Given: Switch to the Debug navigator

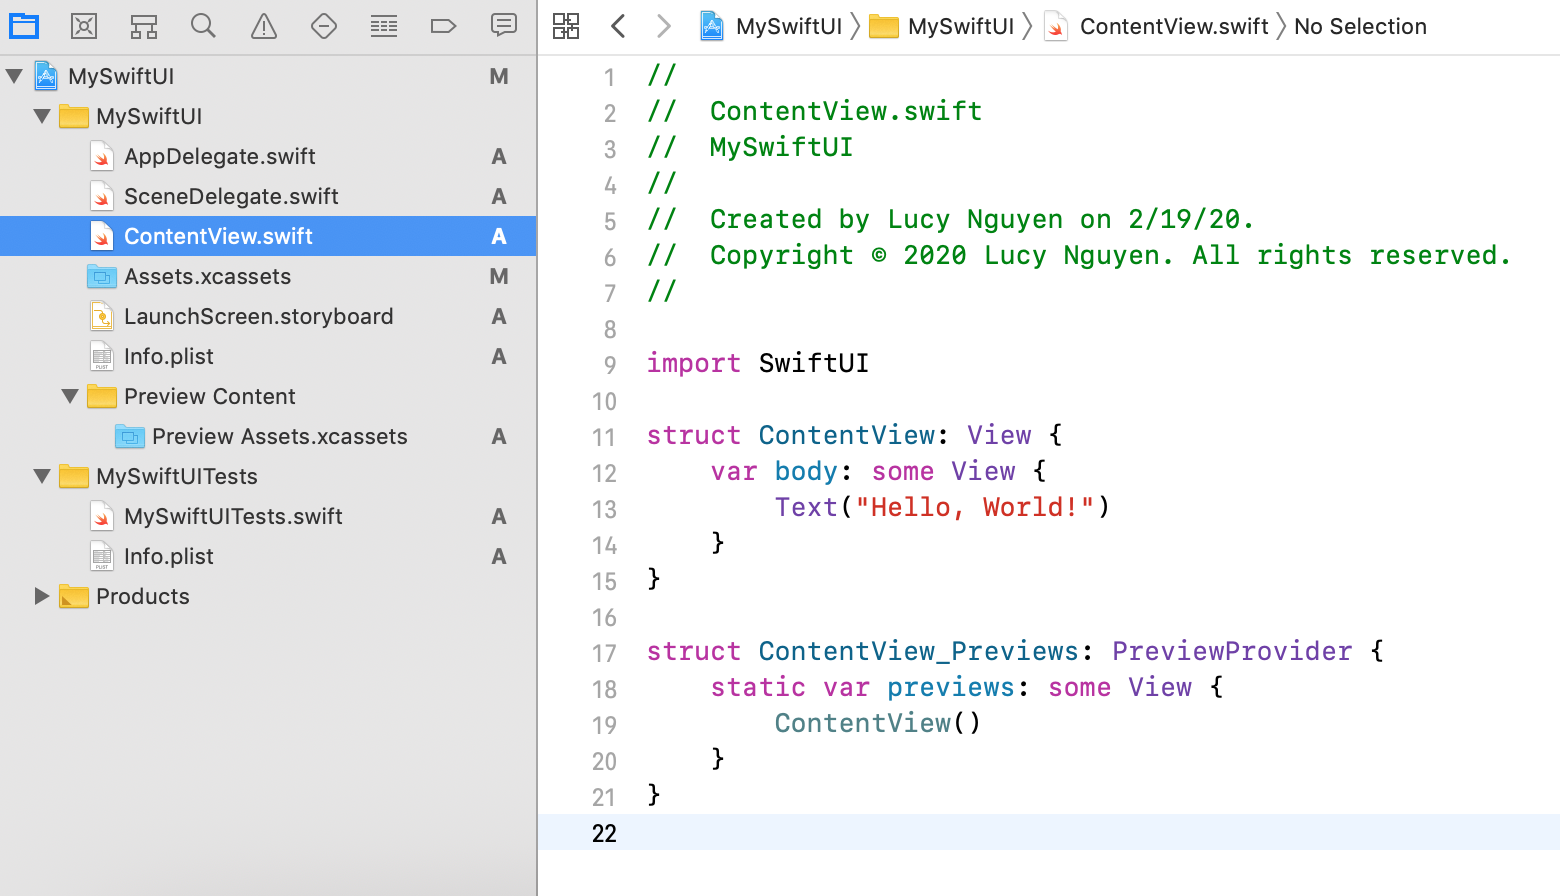Looking at the screenshot, I should (384, 26).
